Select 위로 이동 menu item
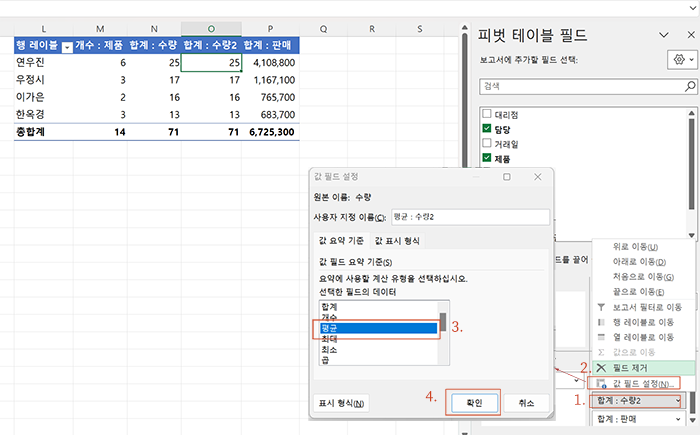This screenshot has width=700, height=435. click(x=643, y=247)
